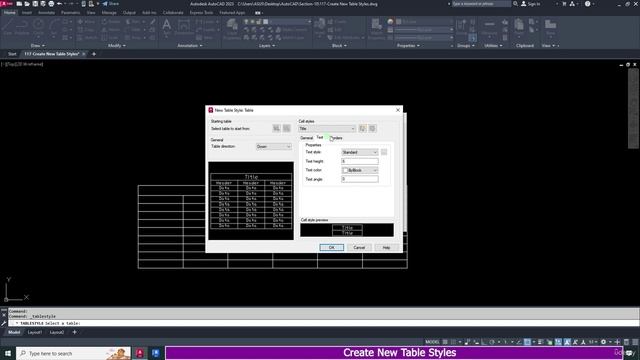
Task: Switch to General tab in cell styles
Action: (x=307, y=138)
